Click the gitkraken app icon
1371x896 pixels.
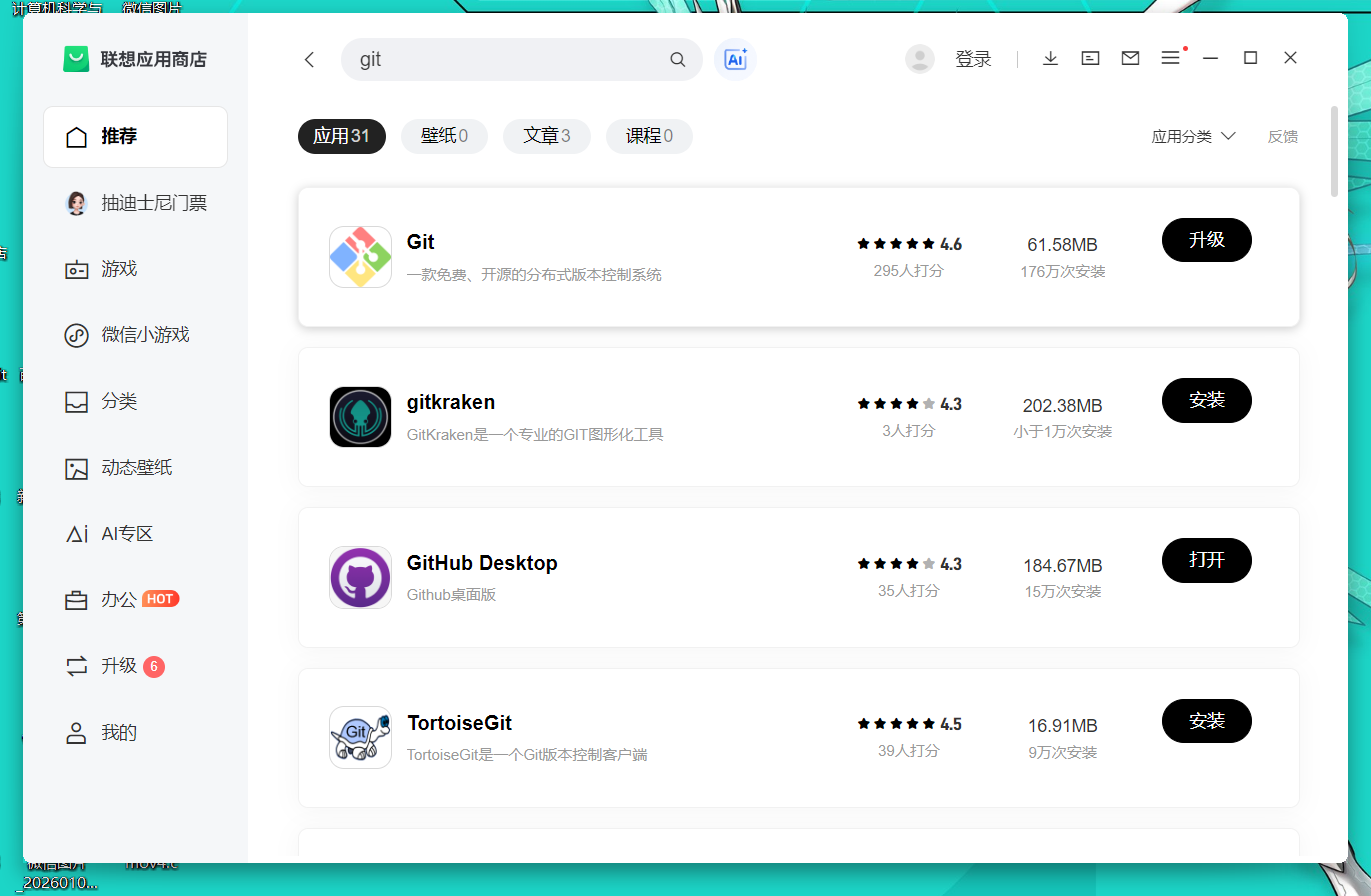click(x=360, y=417)
